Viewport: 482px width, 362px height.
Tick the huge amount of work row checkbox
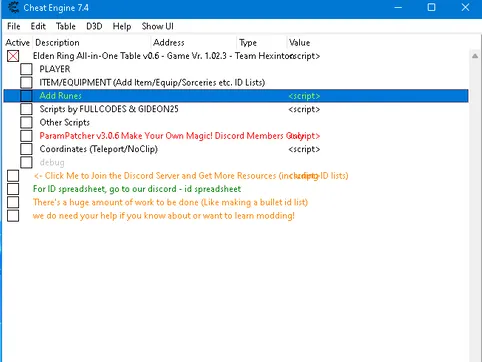(13, 202)
